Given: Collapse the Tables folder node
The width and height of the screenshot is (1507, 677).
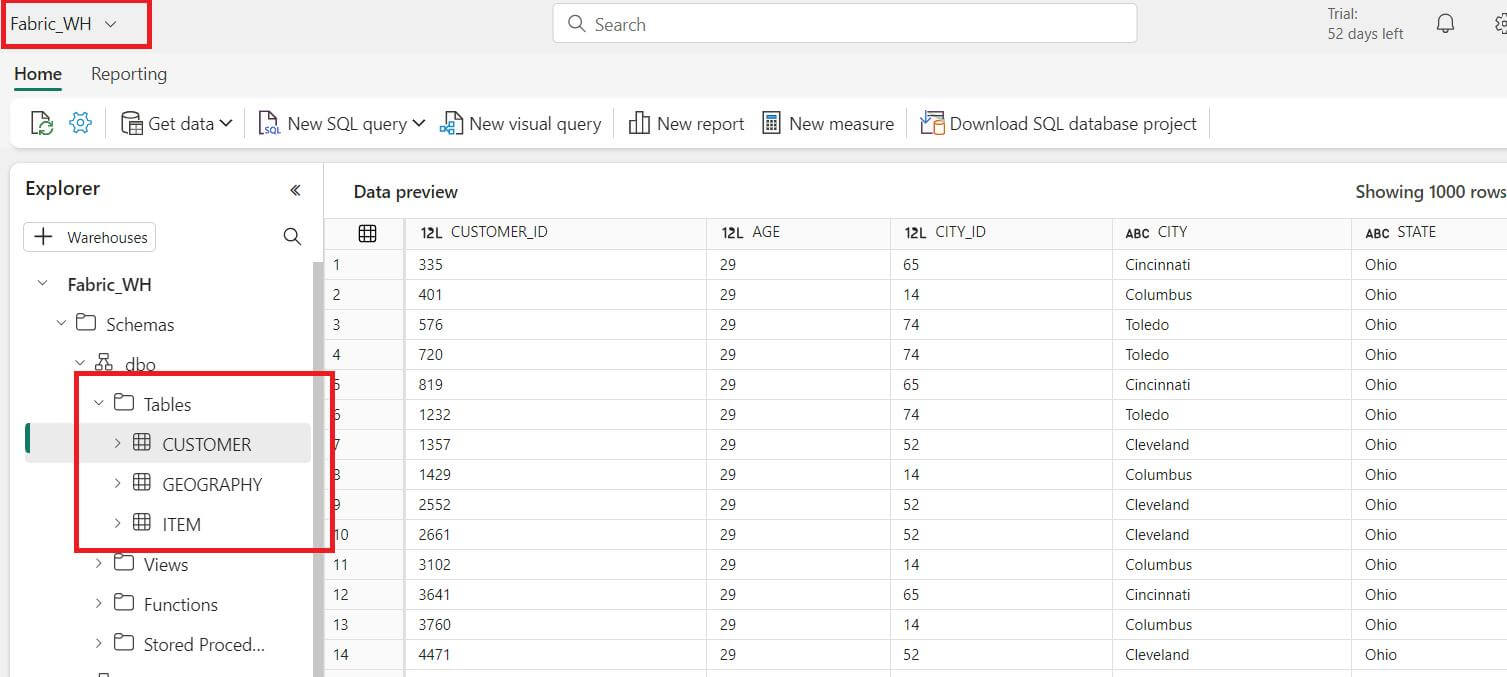Looking at the screenshot, I should 98,403.
